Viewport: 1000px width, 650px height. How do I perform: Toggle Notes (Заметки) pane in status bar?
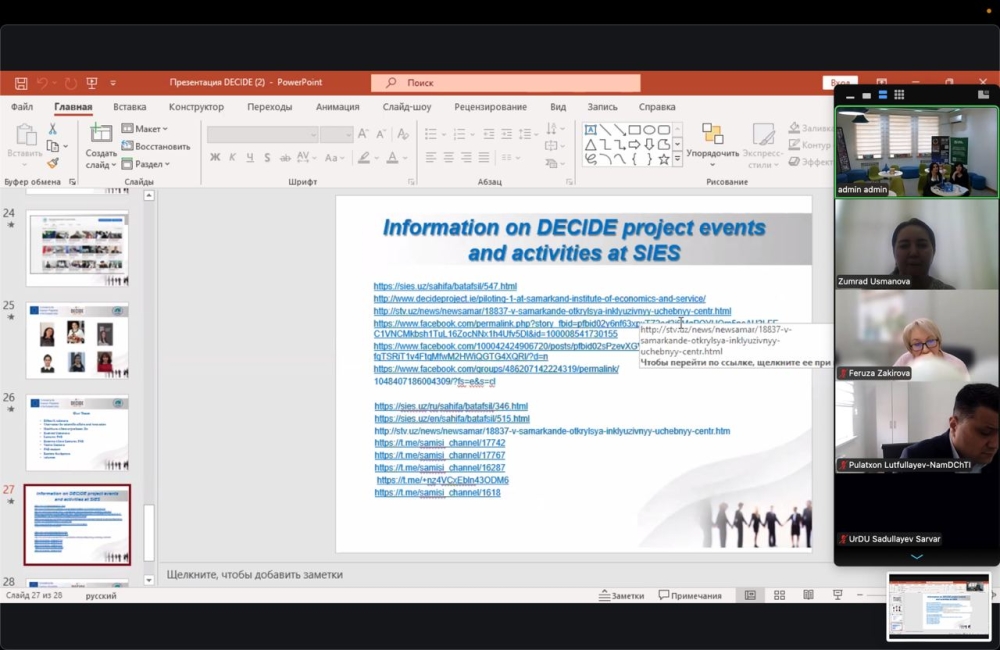(622, 595)
